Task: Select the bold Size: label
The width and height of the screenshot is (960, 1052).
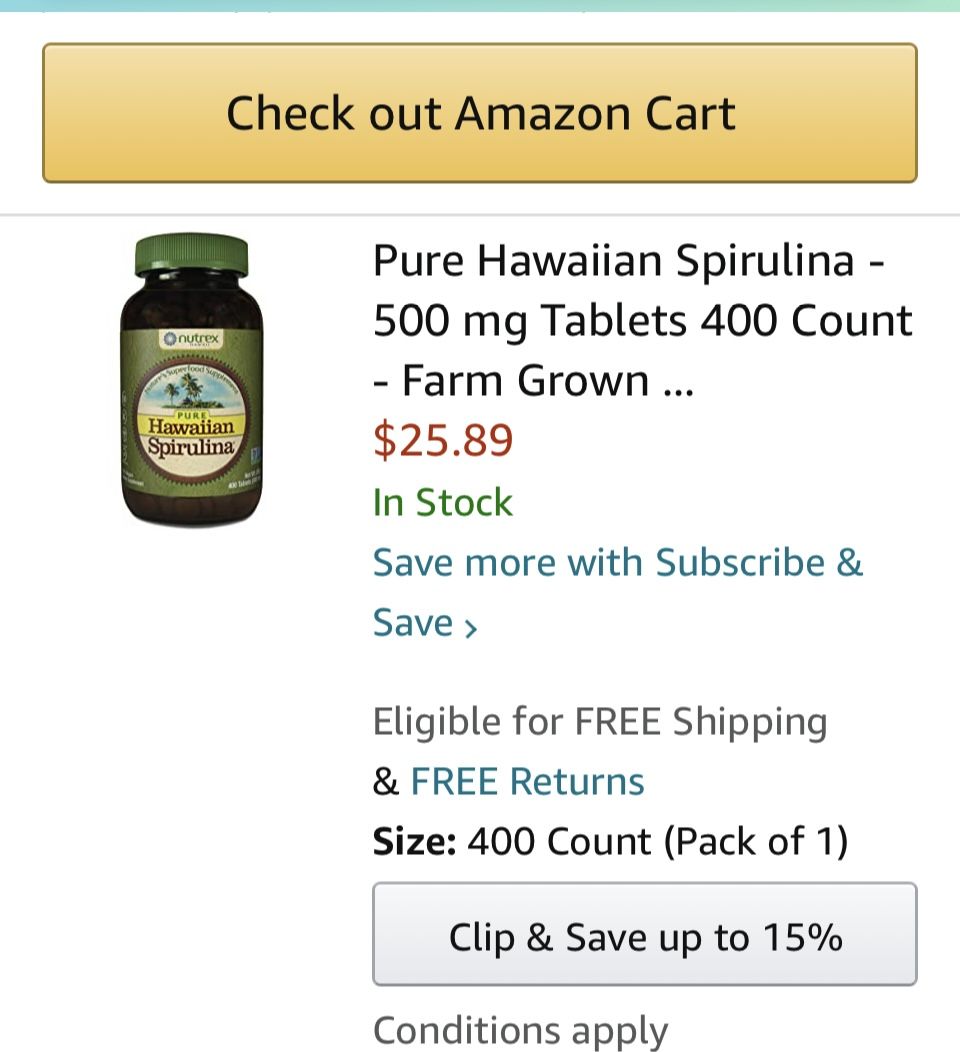Action: (x=414, y=841)
